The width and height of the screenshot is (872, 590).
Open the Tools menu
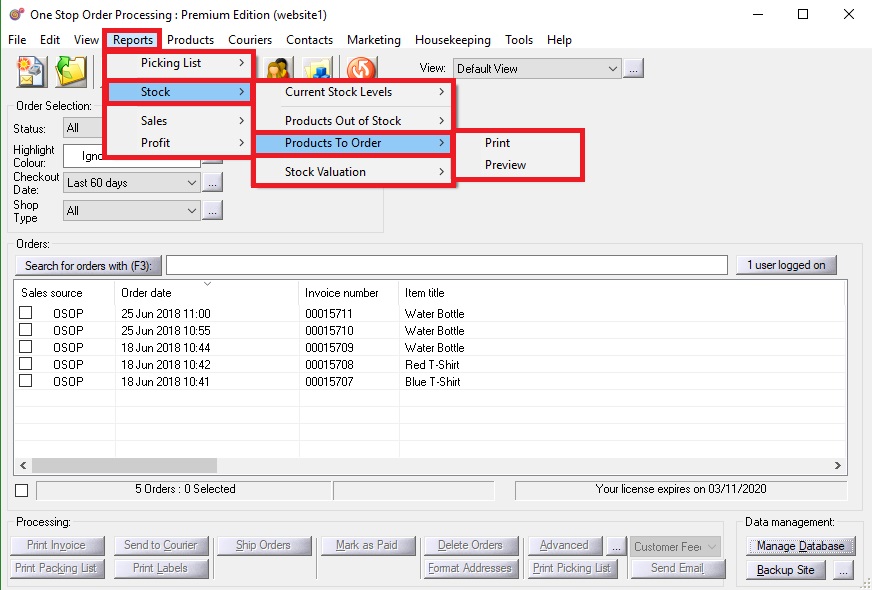519,40
